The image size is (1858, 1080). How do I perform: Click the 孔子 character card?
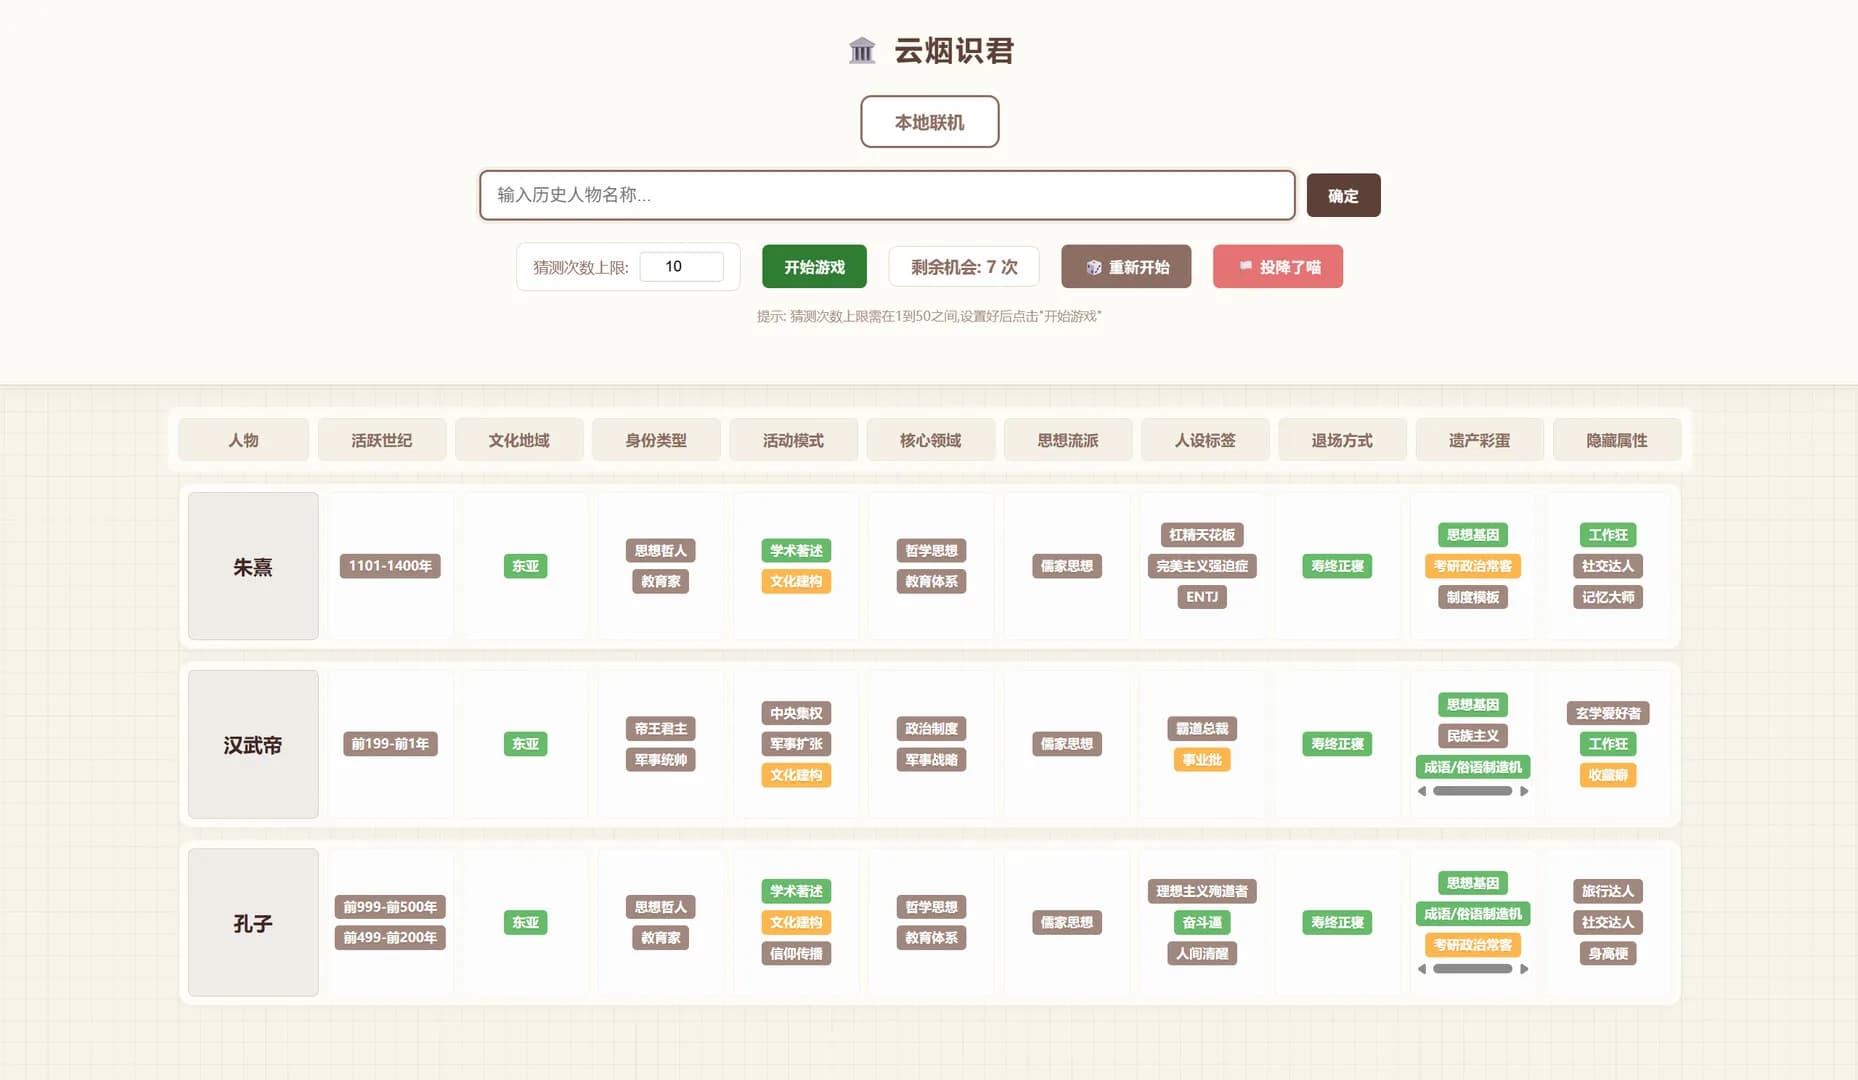(x=253, y=923)
